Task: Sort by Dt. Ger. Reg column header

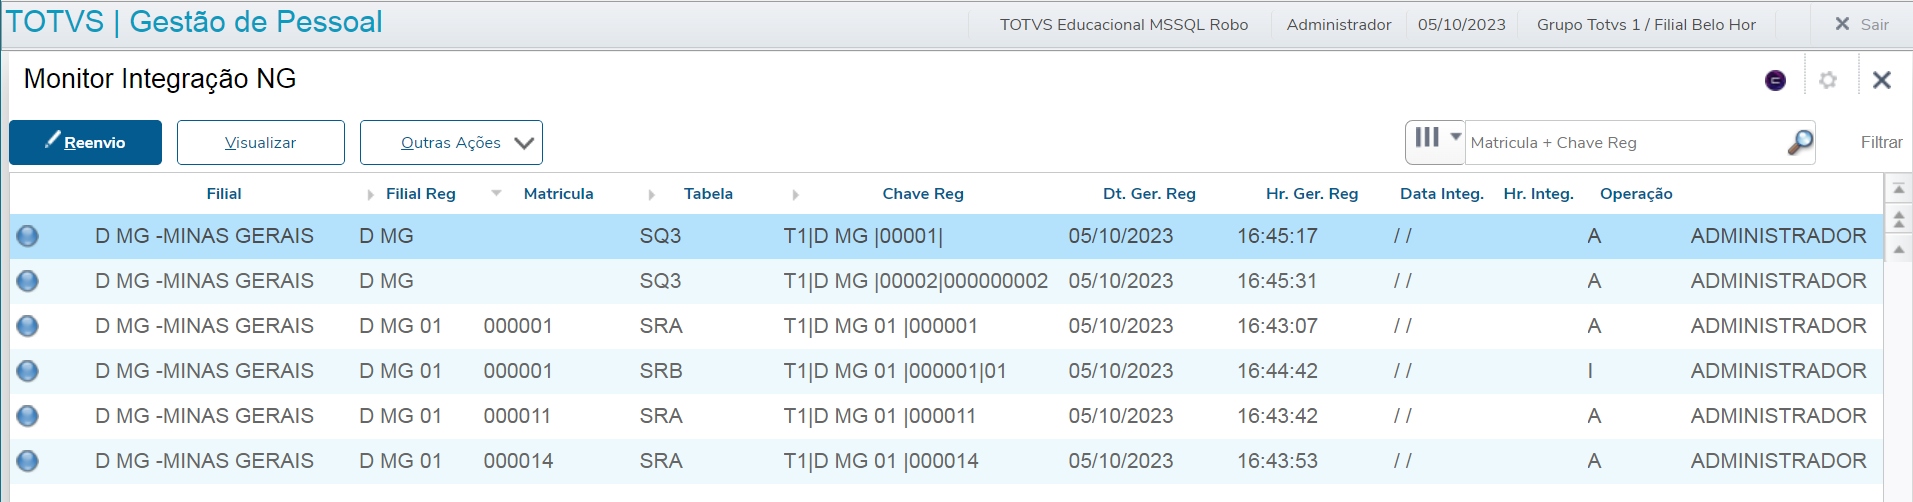Action: pos(1149,194)
